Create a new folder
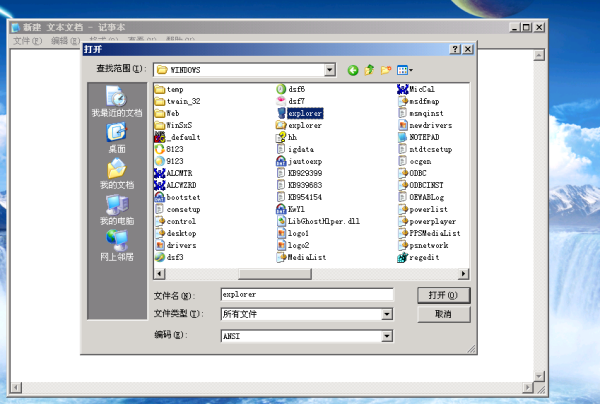Screen dimensions: 600x404 pos(385,70)
